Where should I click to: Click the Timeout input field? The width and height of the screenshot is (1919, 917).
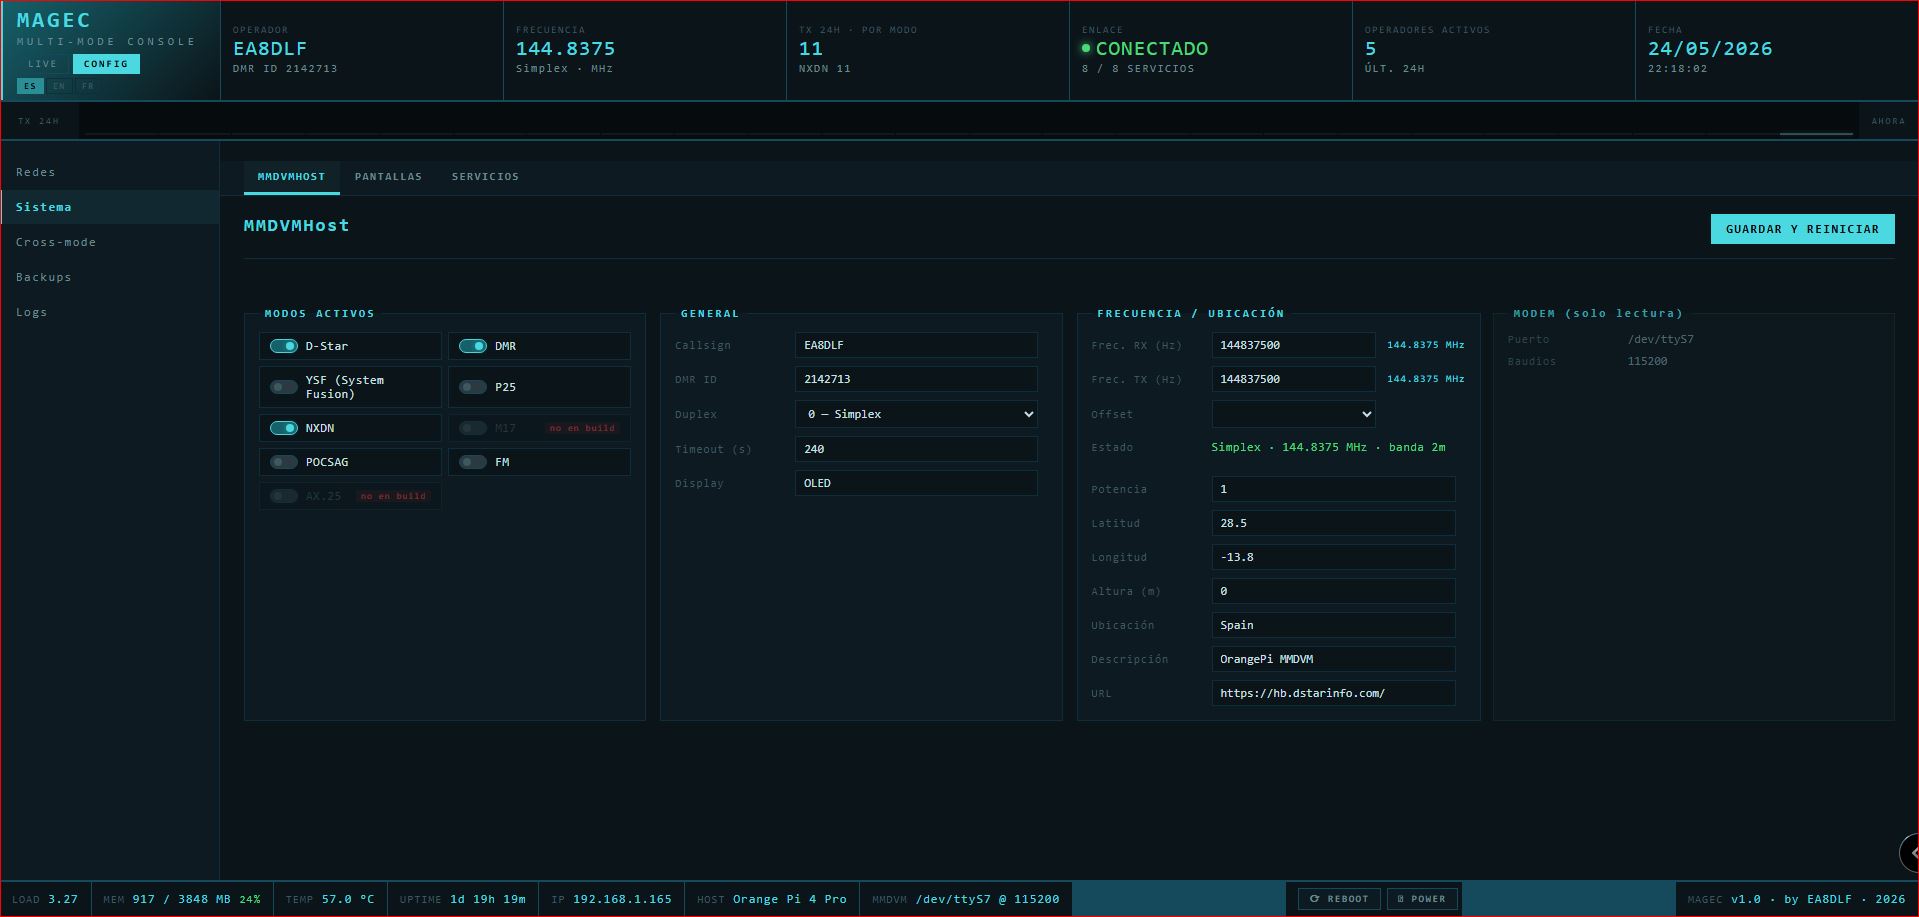pos(916,449)
